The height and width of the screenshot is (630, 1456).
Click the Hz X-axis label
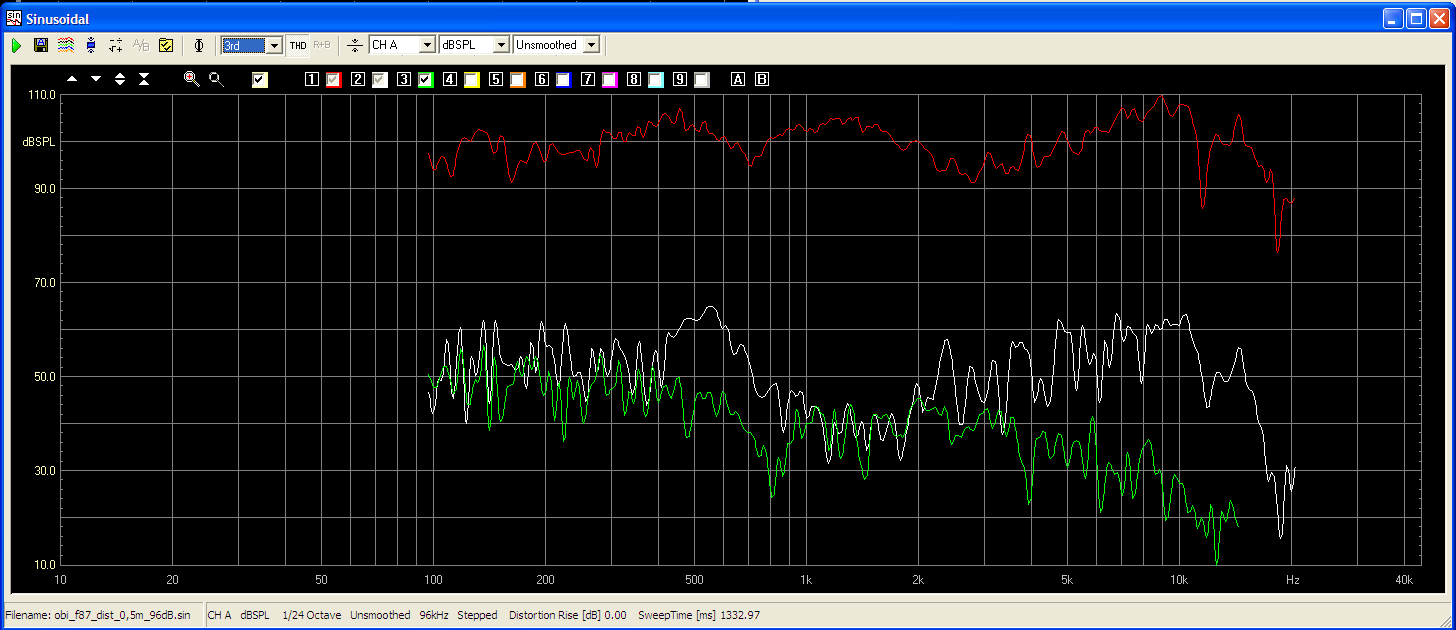point(1292,580)
